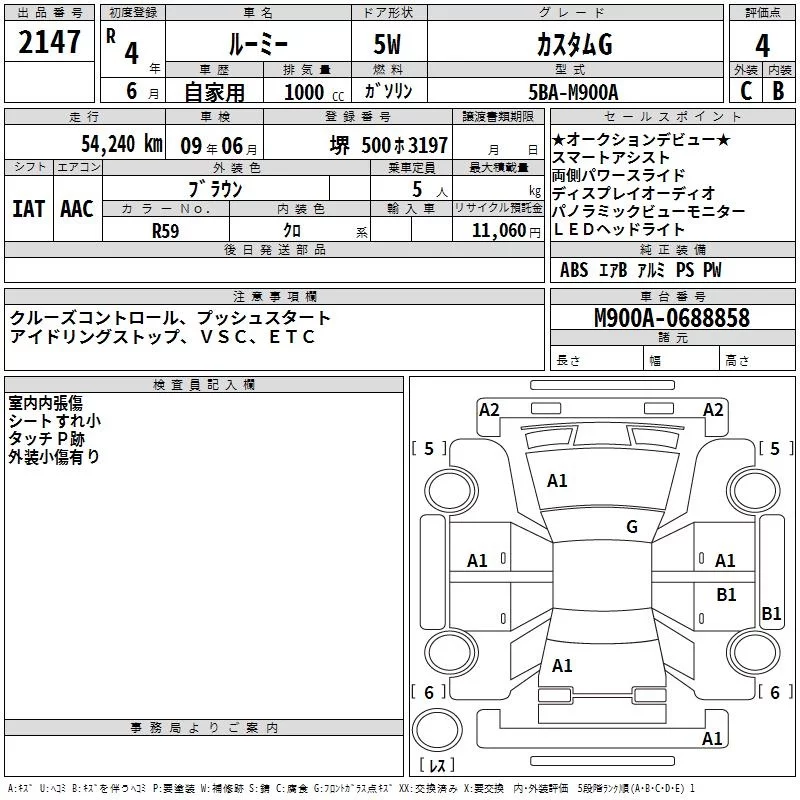Select アイドリングストップ、VSC、ETC note line
This screenshot has height=800, width=800.
point(163,337)
